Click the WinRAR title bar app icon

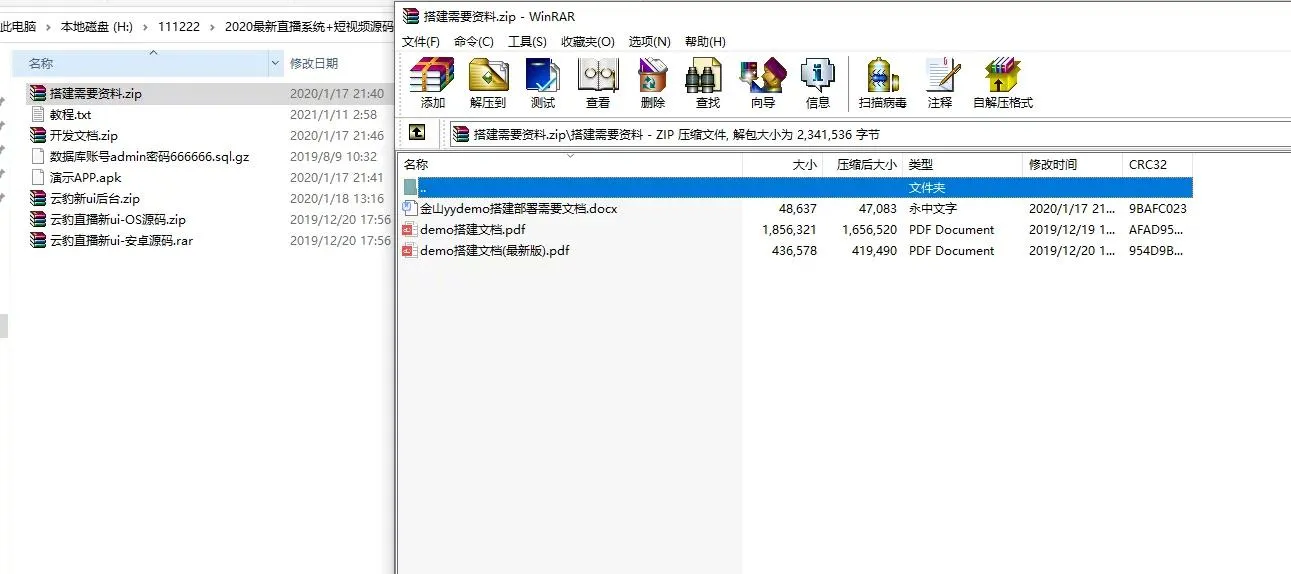tap(410, 16)
